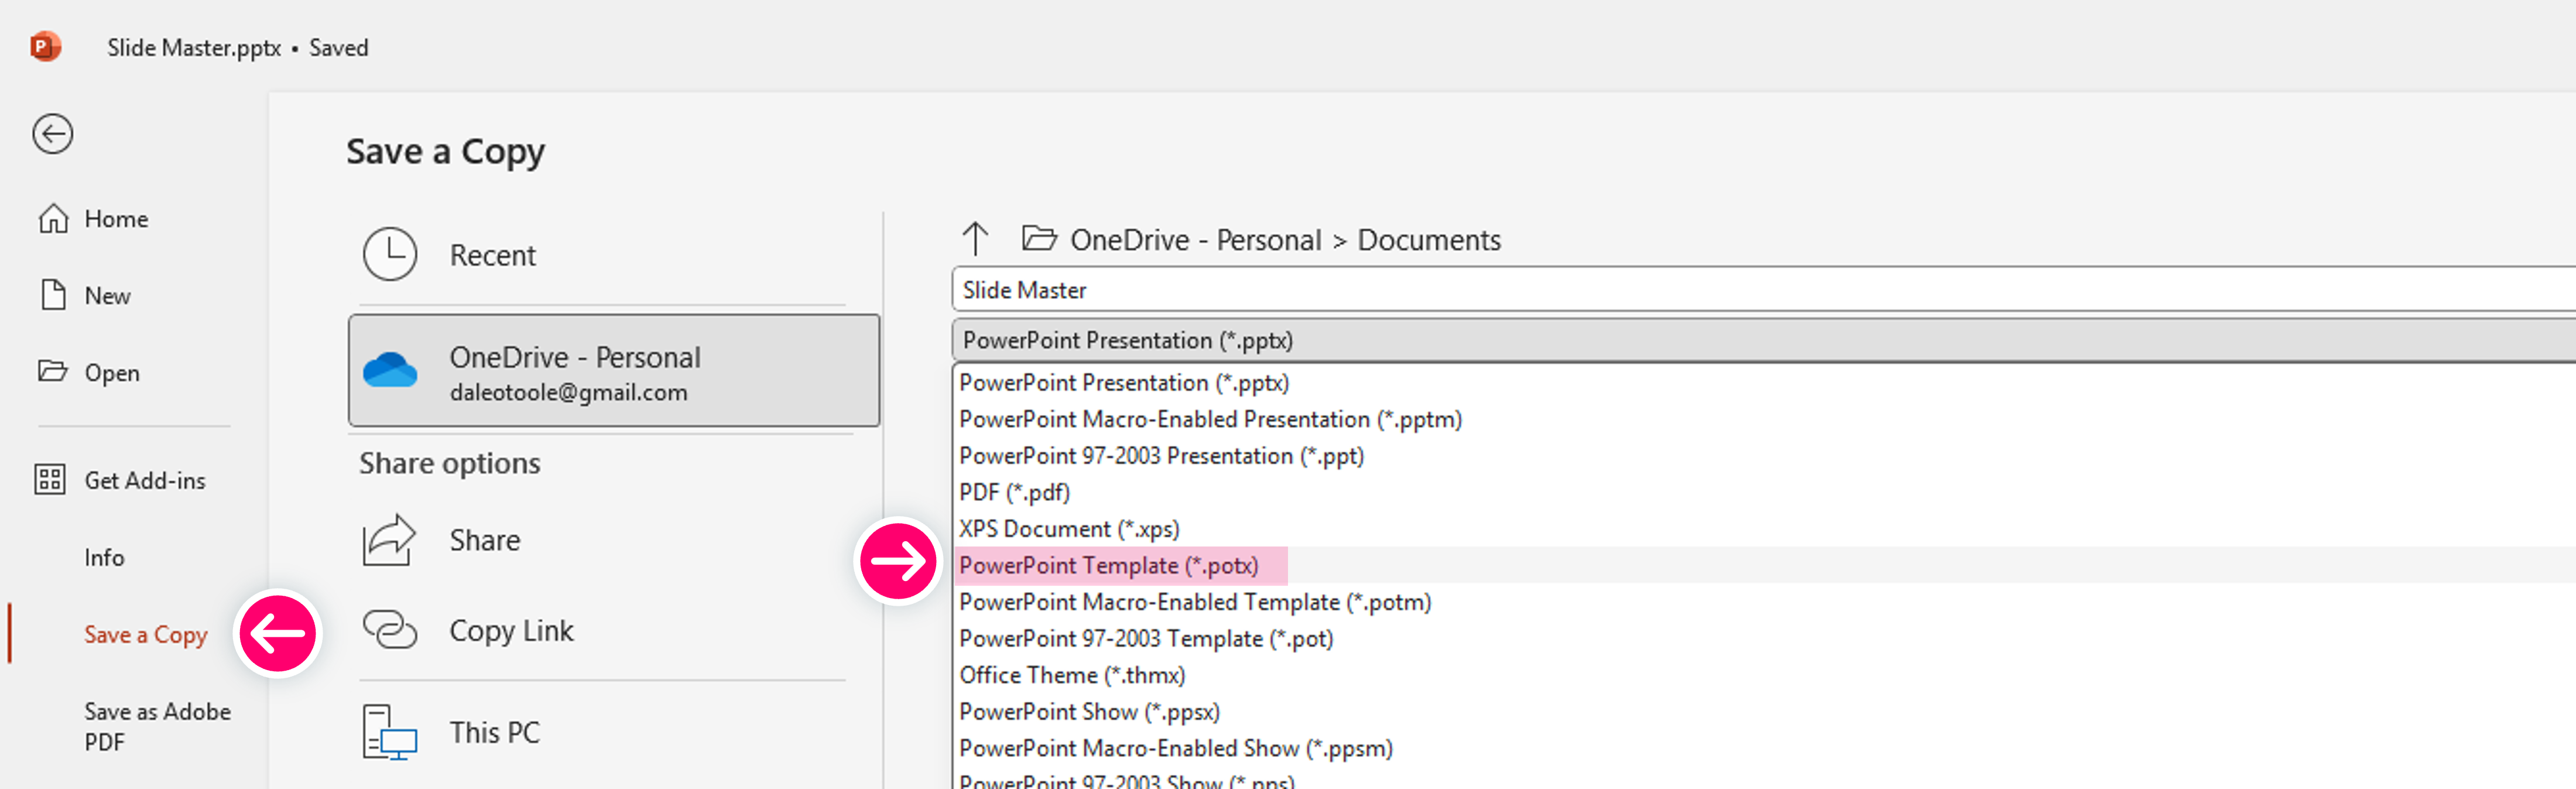Image resolution: width=2576 pixels, height=789 pixels.
Task: Click the folder icon beside OneDrive path
Action: [1039, 238]
